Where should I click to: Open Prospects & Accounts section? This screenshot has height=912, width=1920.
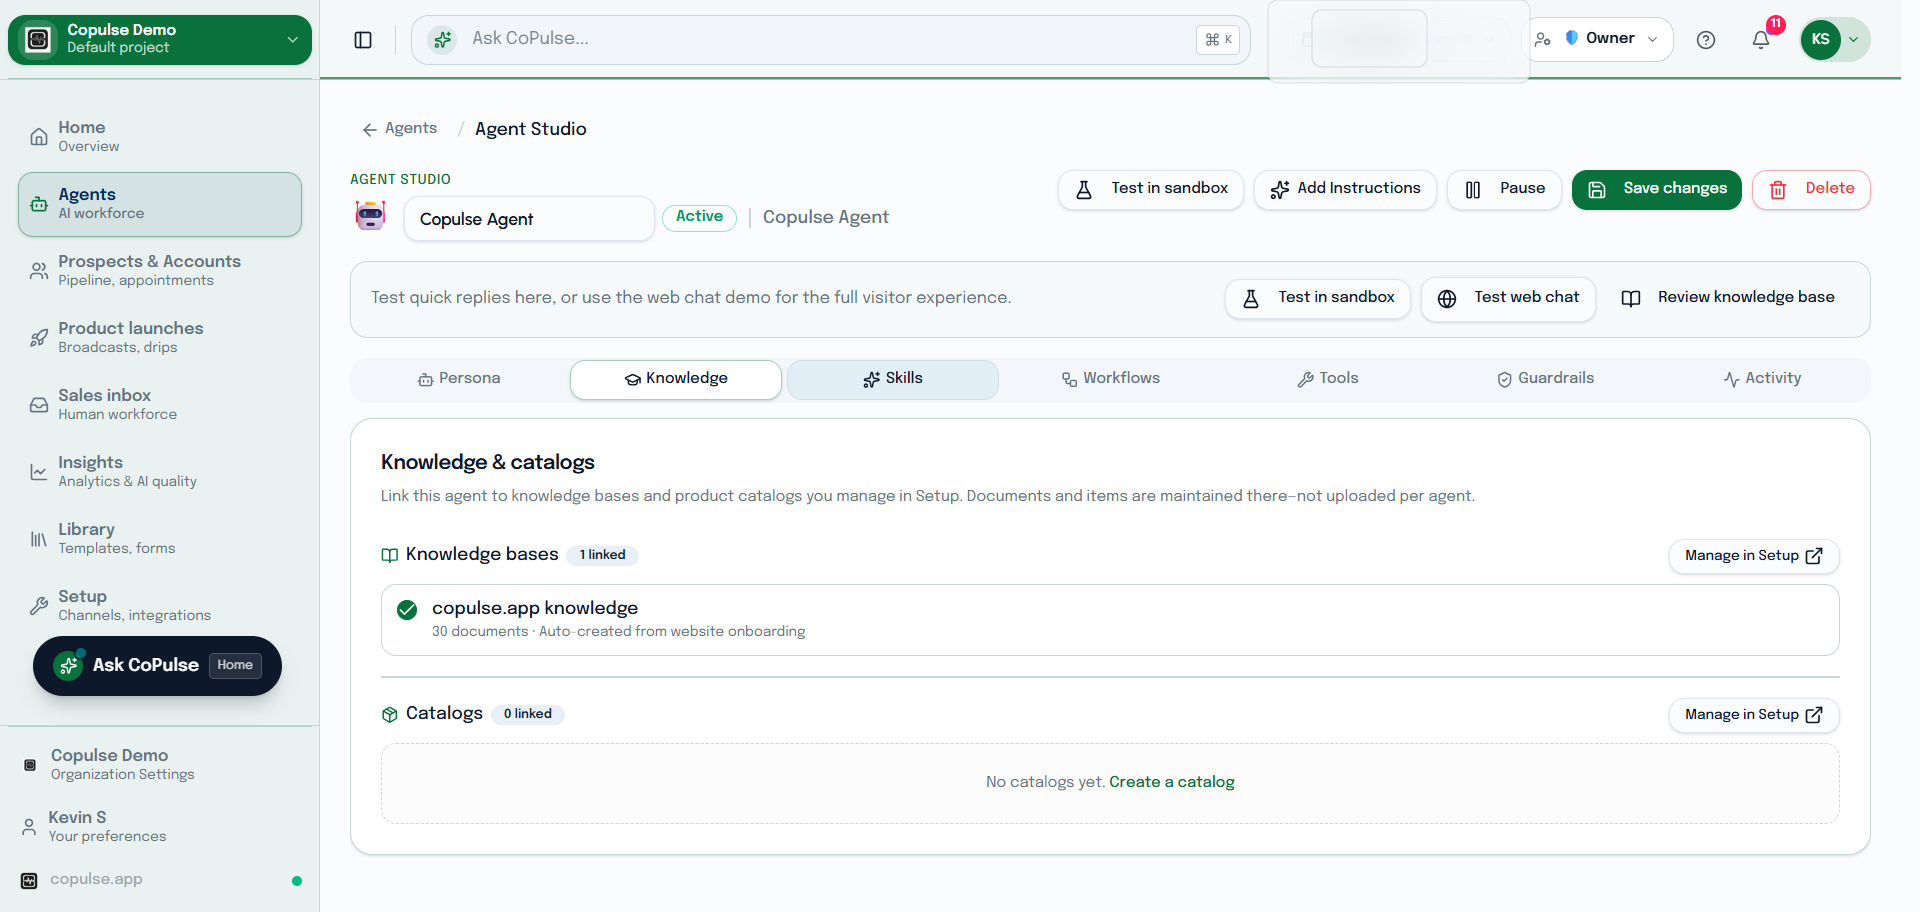coord(160,271)
